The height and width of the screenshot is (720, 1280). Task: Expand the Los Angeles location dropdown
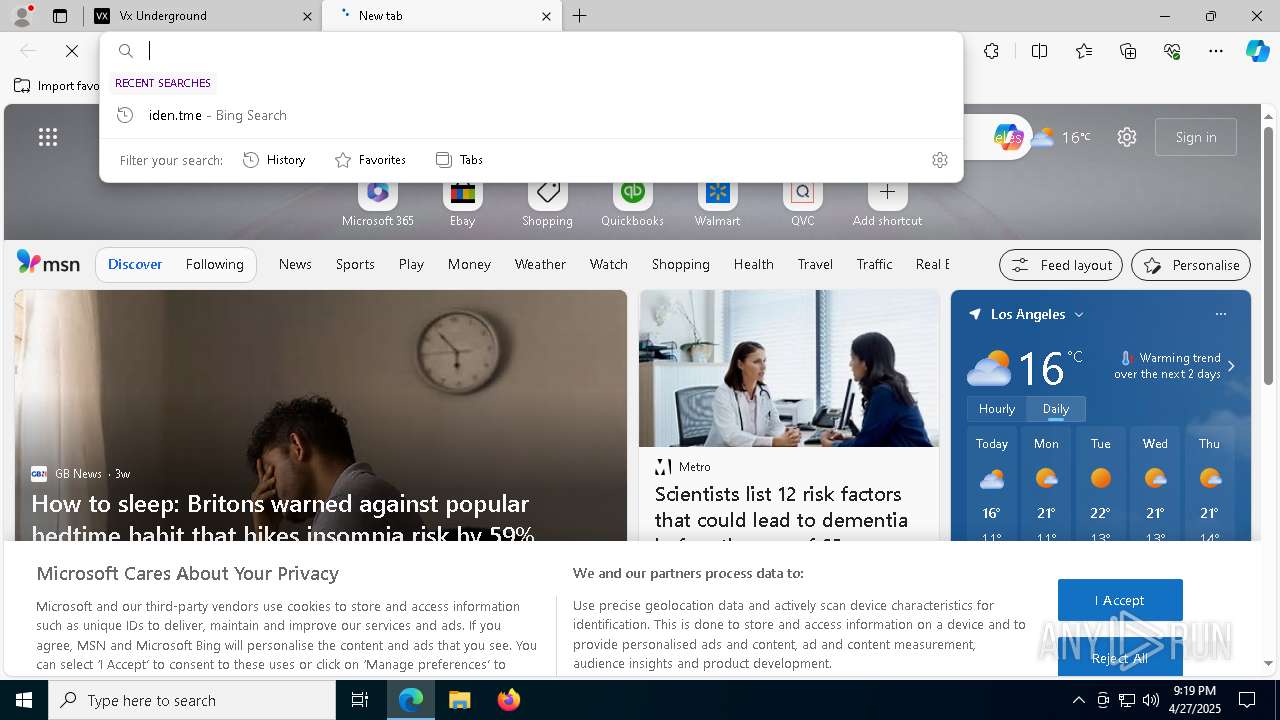[x=1079, y=314]
